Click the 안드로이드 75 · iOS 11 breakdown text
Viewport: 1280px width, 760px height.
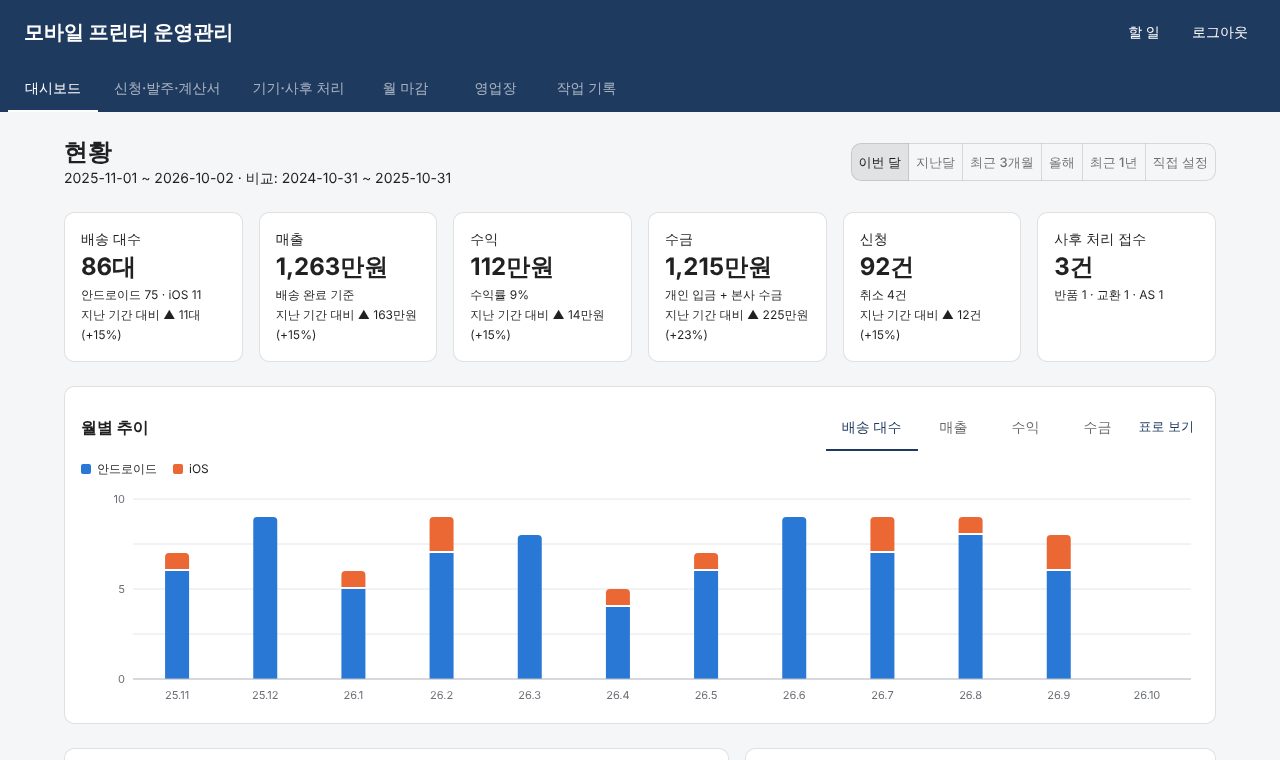pyautogui.click(x=141, y=295)
